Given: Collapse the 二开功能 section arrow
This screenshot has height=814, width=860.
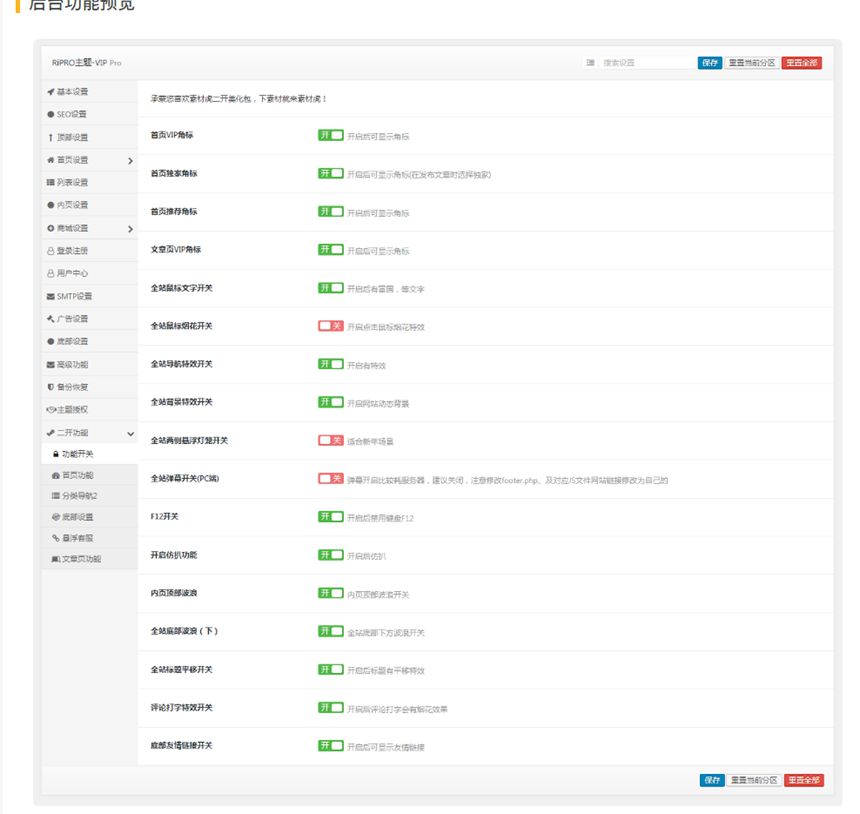Looking at the screenshot, I should 130,433.
